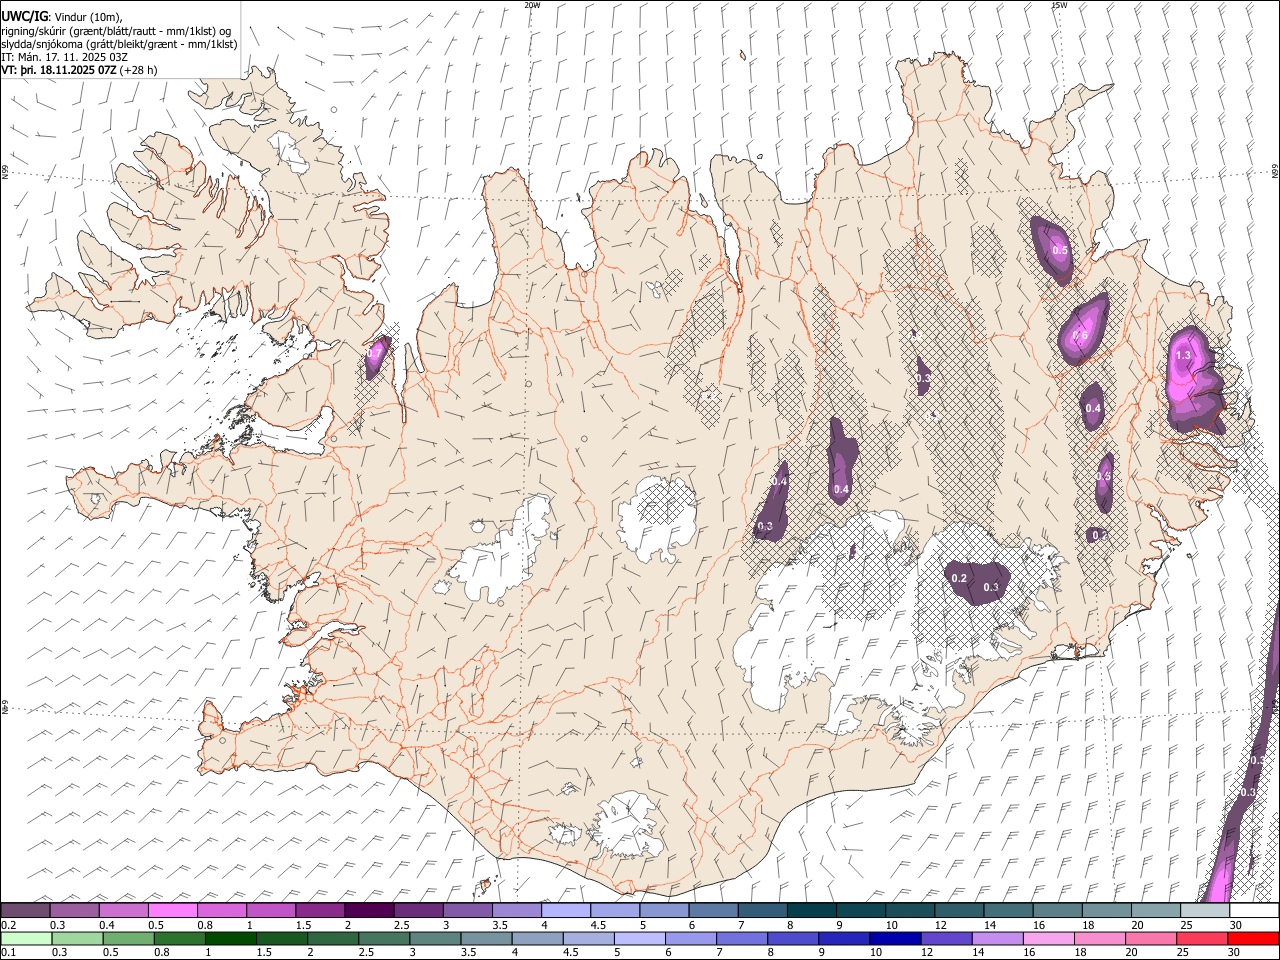This screenshot has width=1280, height=960.
Task: Click the 'IT: Mán. 17. 11. 2025 03Z' line
Action: [x=64, y=57]
